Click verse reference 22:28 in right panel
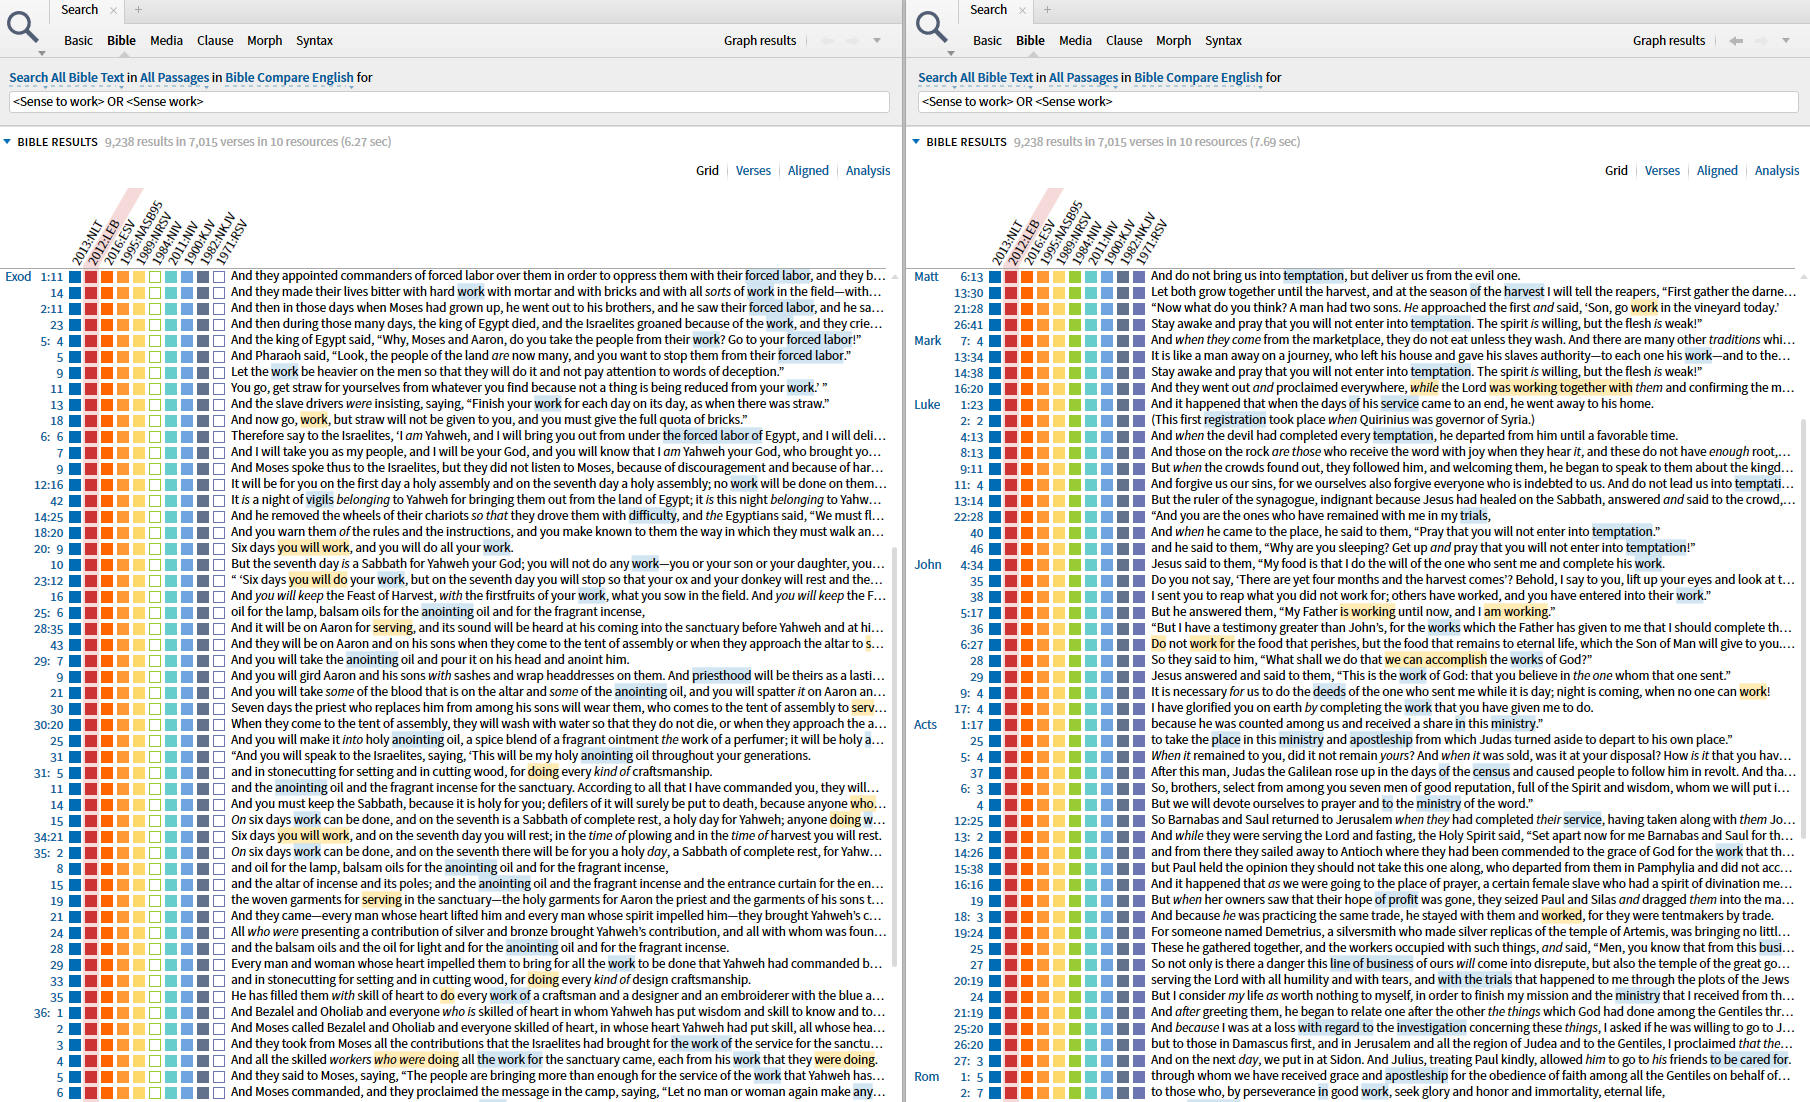Screen dimensions: 1810x1102 [x=969, y=517]
